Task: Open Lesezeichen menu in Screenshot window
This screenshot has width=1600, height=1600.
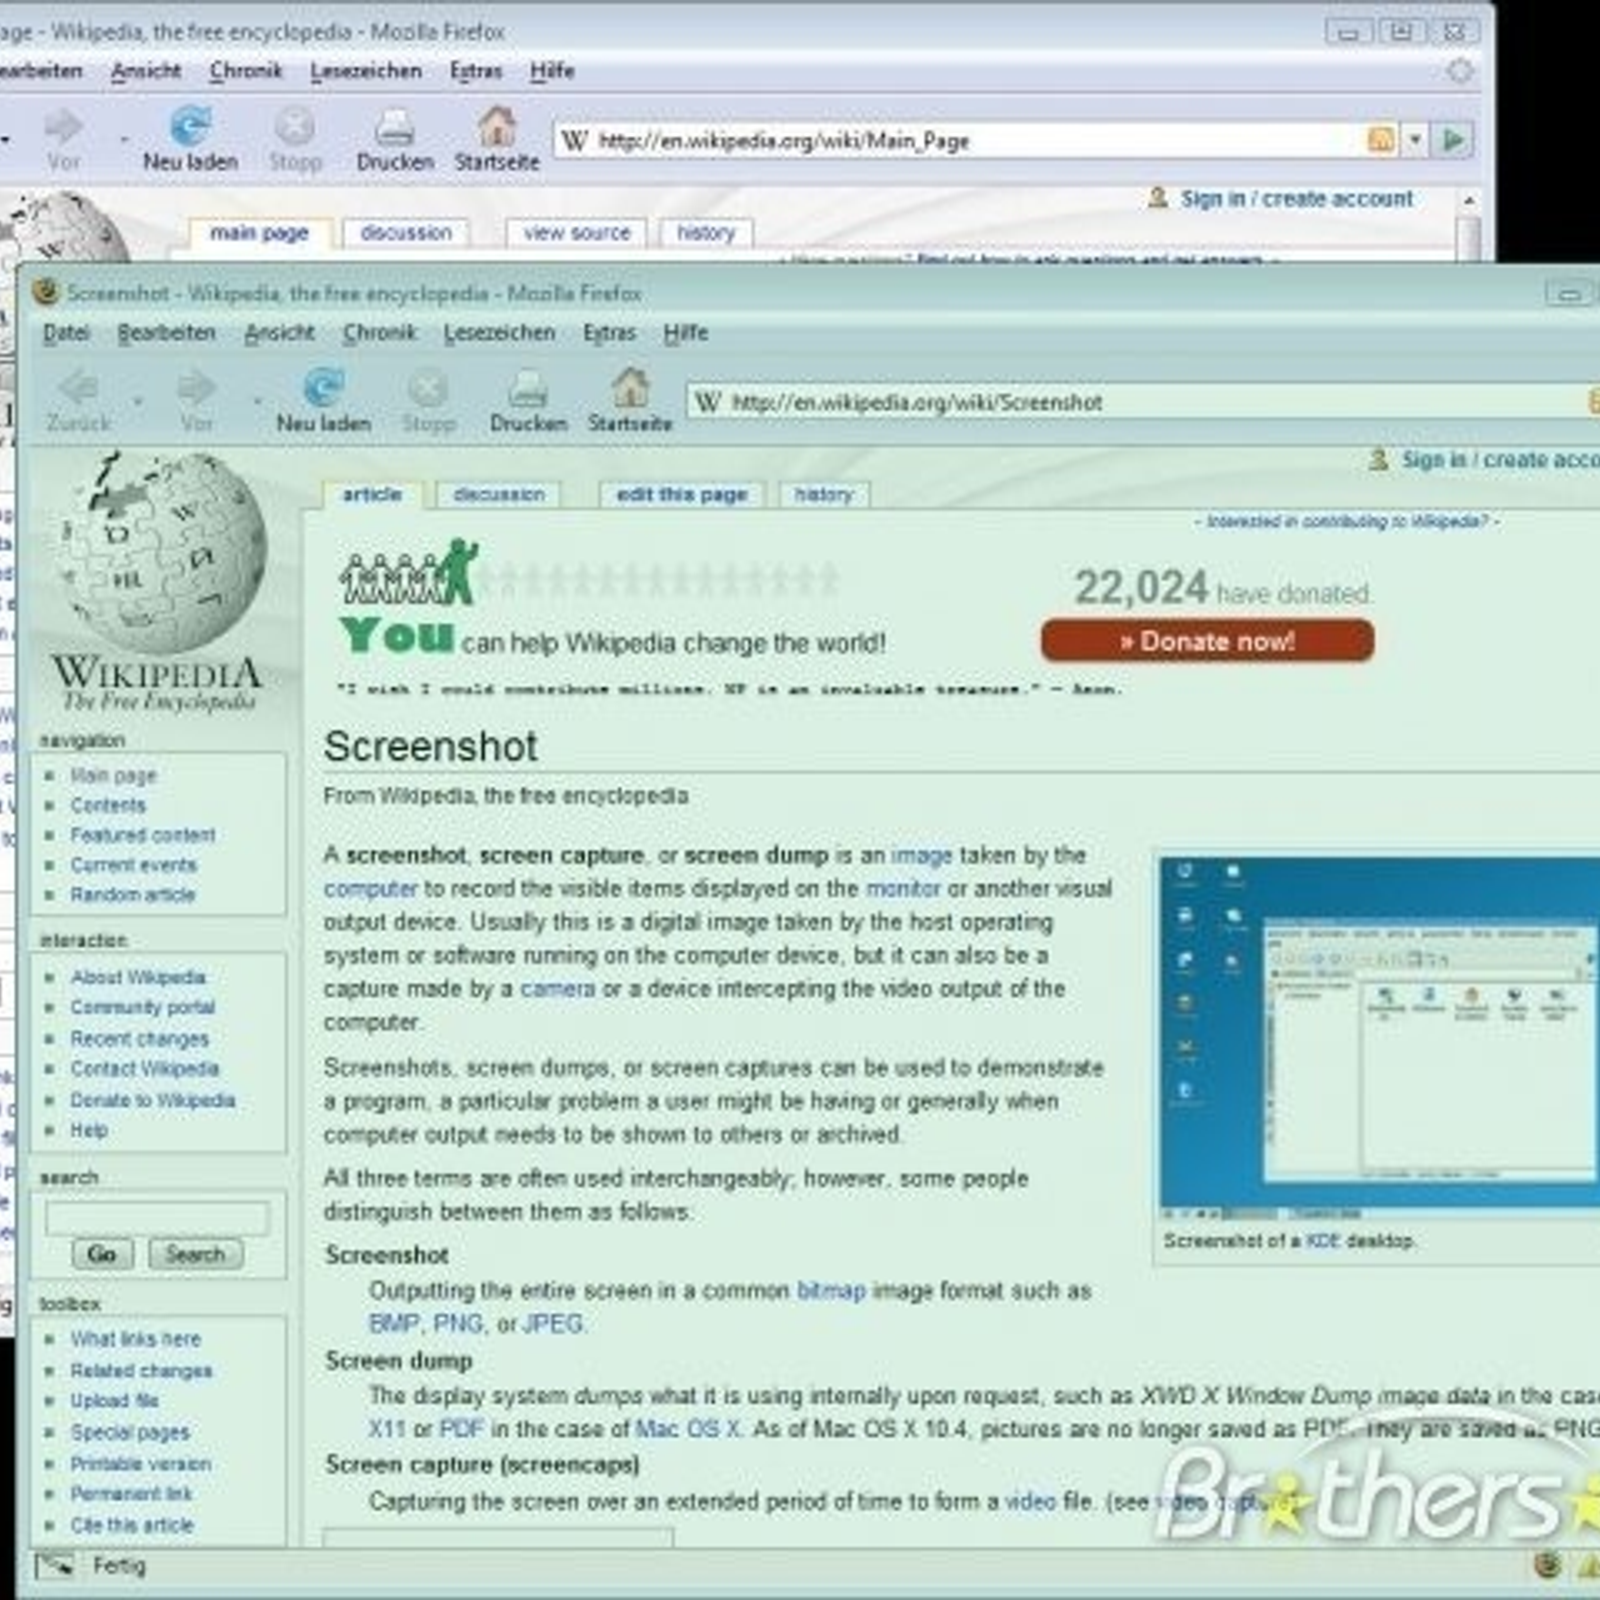Action: click(x=499, y=333)
